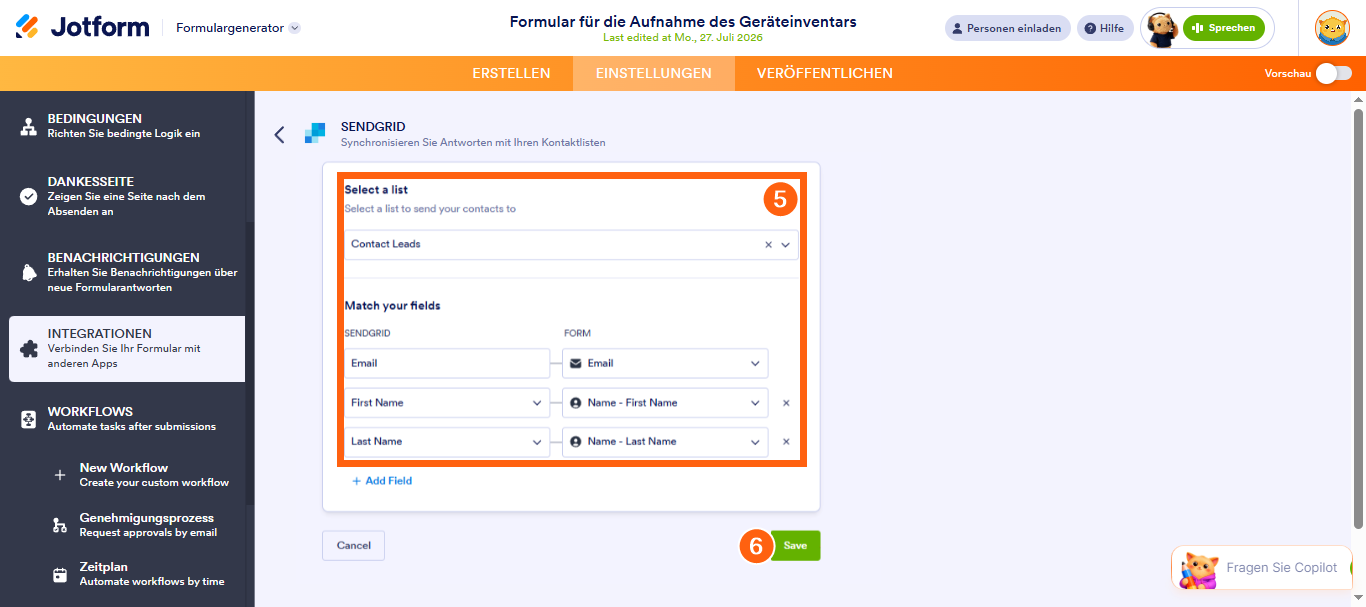Click the Integrationen puzzle icon
1366x607 pixels.
pos(29,349)
